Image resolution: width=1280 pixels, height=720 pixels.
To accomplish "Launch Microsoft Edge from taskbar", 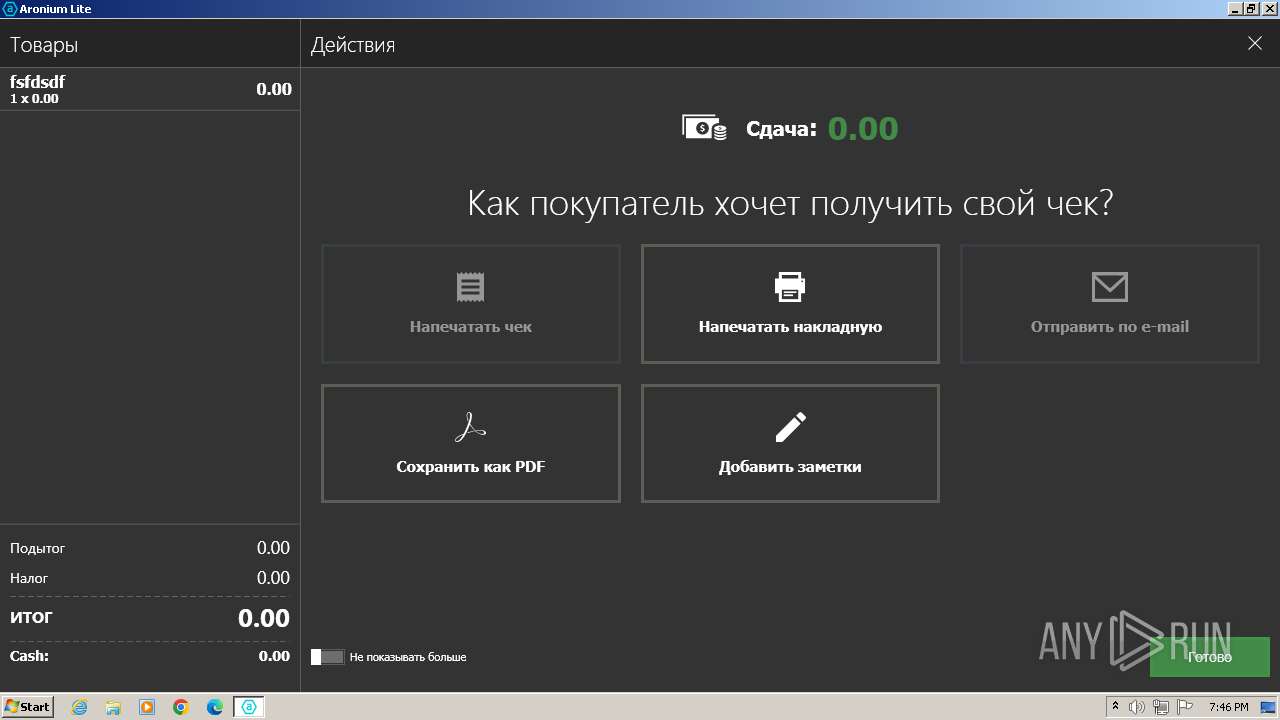I will [214, 707].
